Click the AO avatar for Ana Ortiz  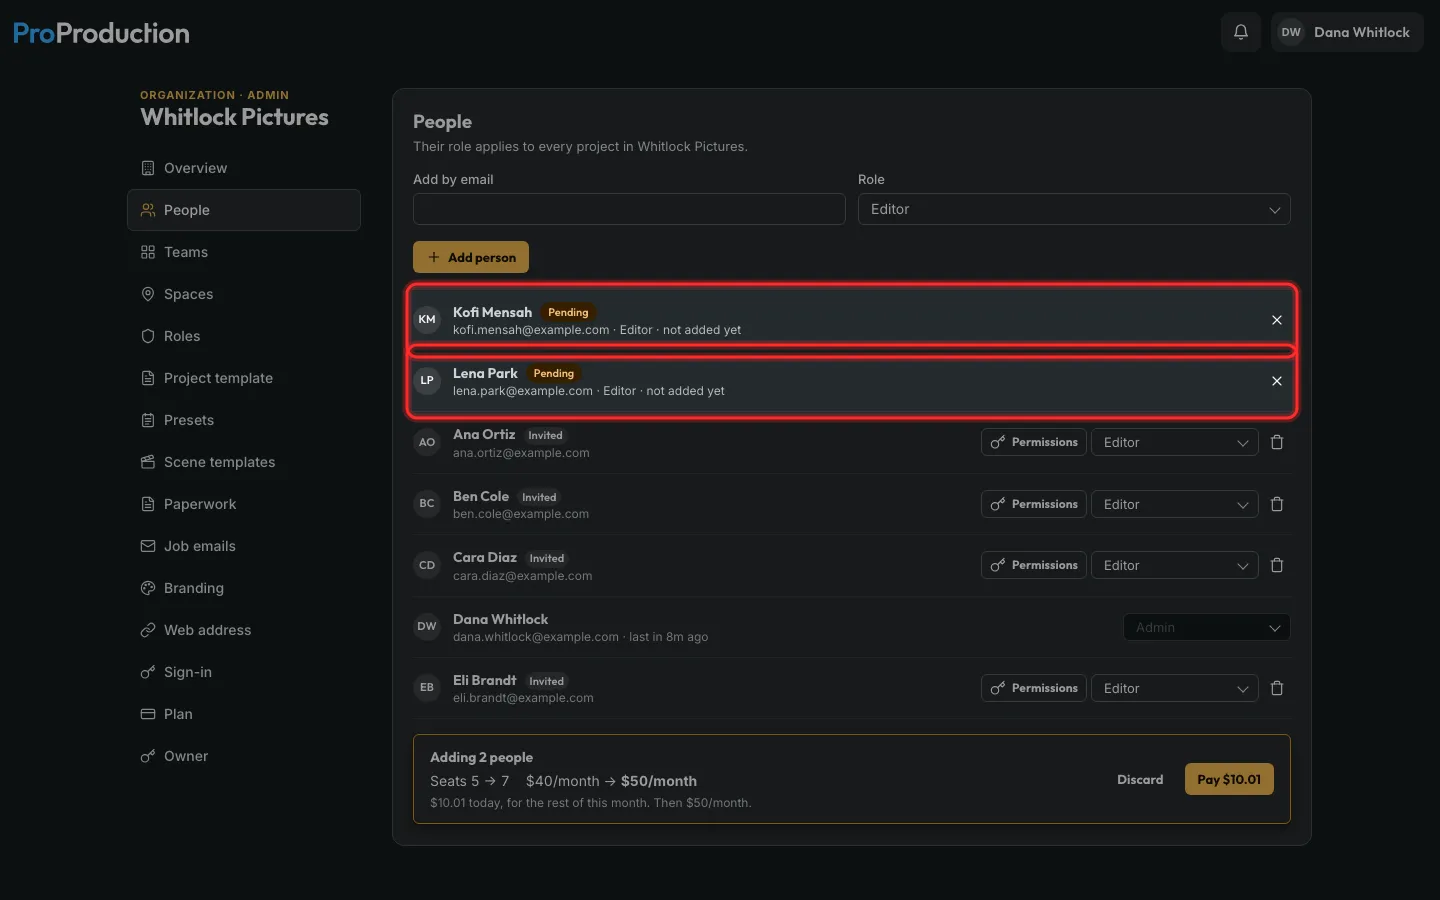[427, 442]
